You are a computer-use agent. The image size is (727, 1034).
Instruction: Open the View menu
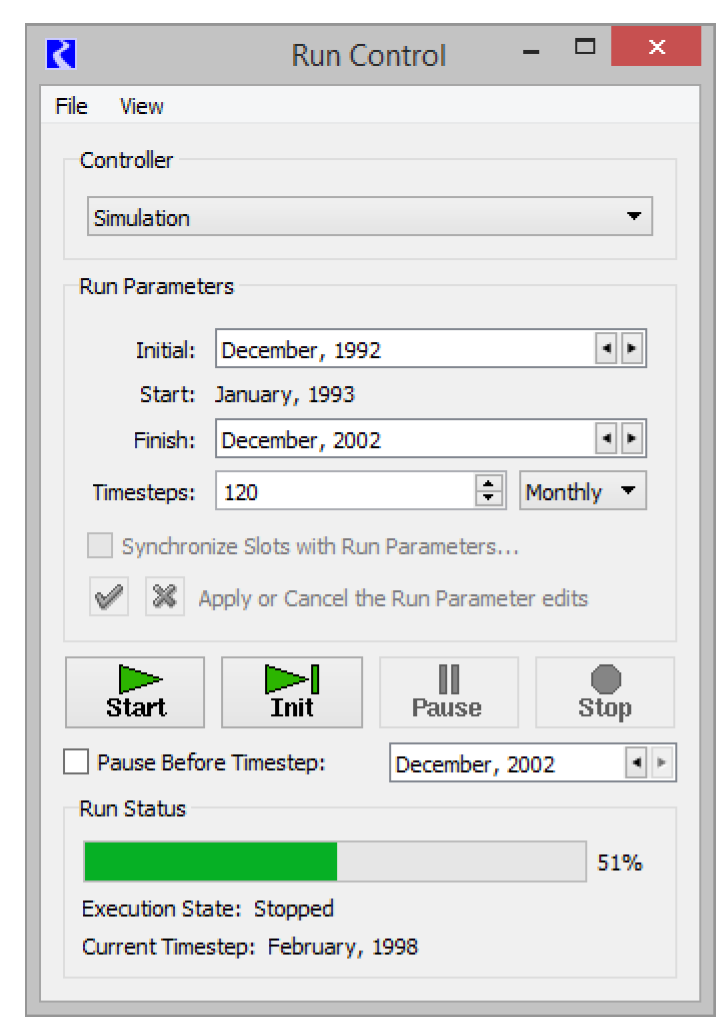141,106
